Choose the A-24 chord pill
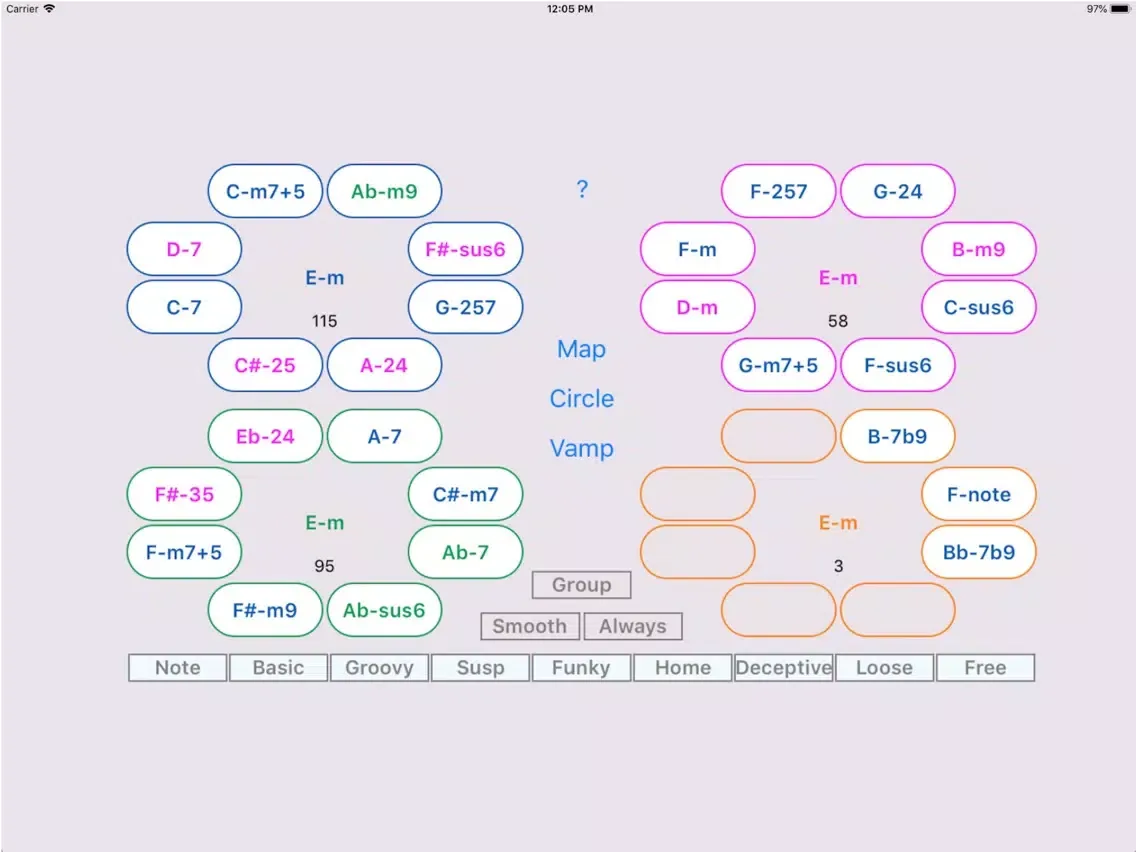Image resolution: width=1136 pixels, height=852 pixels. click(384, 365)
